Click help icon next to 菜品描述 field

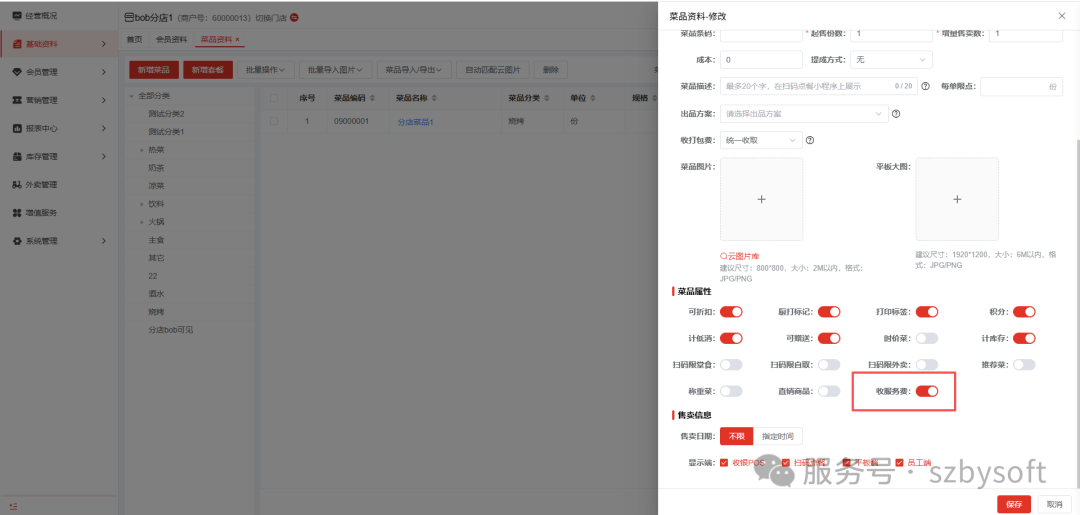click(925, 87)
